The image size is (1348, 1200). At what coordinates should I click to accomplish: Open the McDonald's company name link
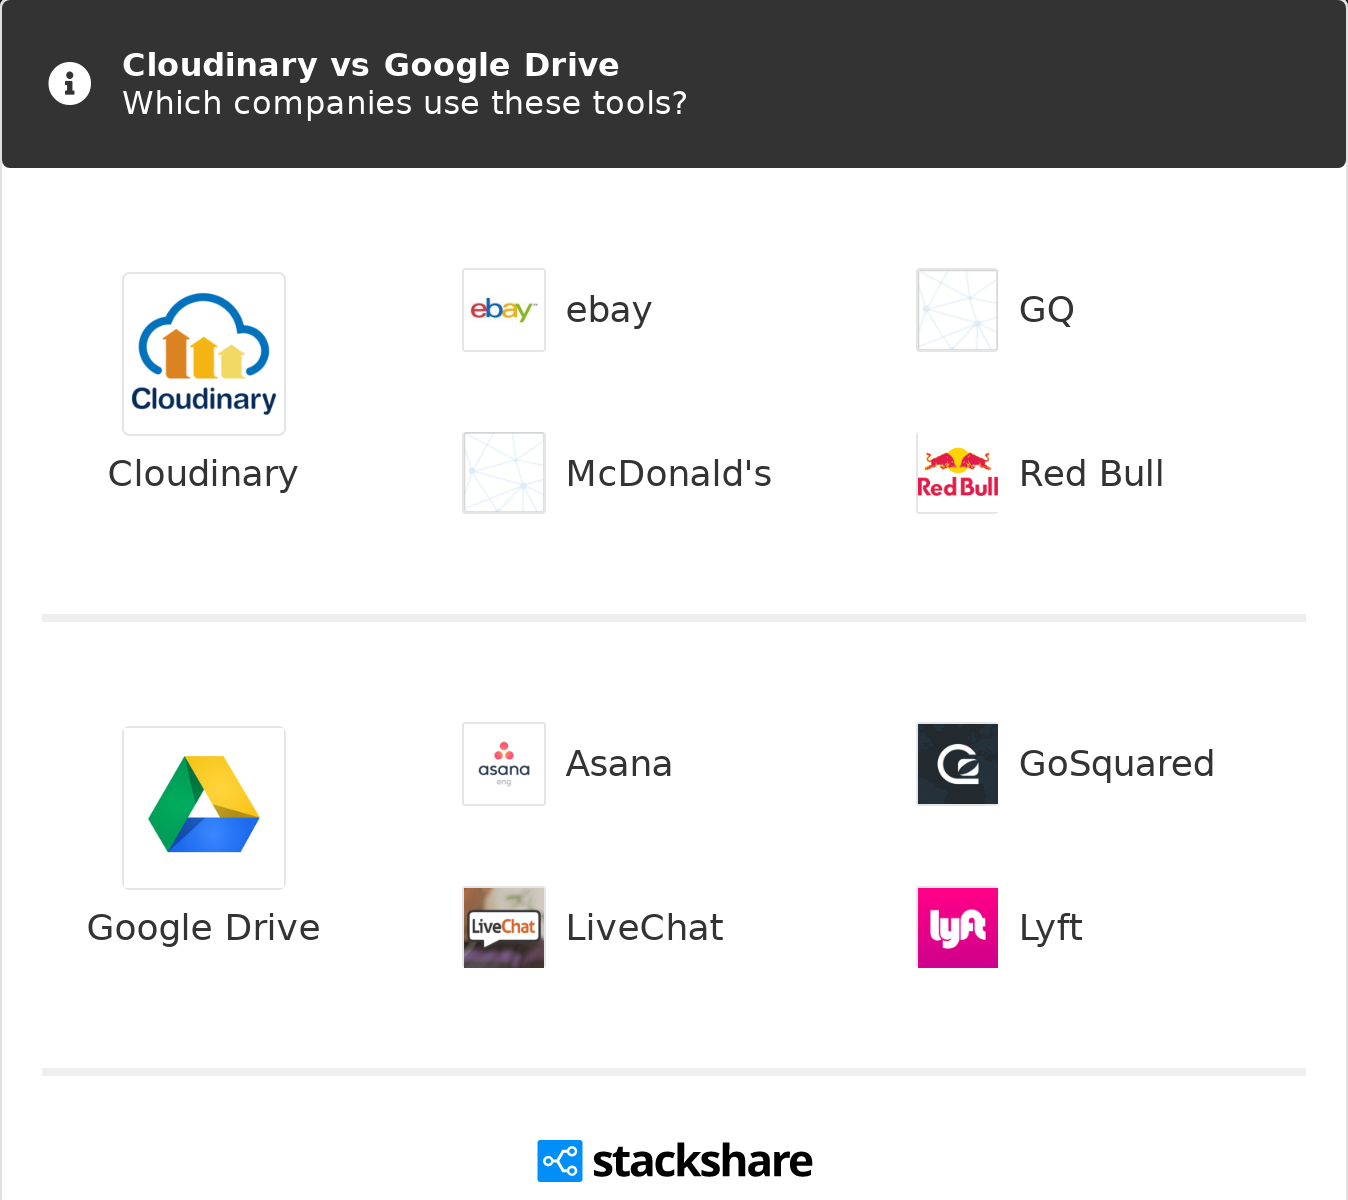point(669,474)
